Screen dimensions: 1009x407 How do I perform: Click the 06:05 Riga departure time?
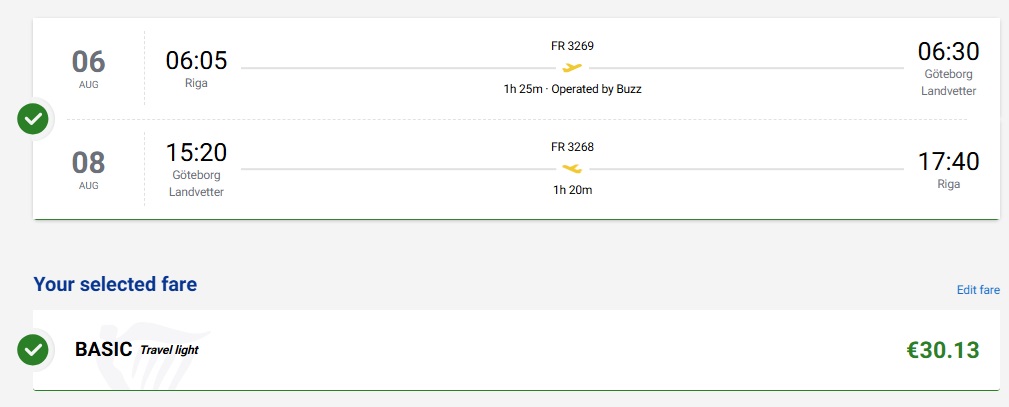(x=196, y=60)
